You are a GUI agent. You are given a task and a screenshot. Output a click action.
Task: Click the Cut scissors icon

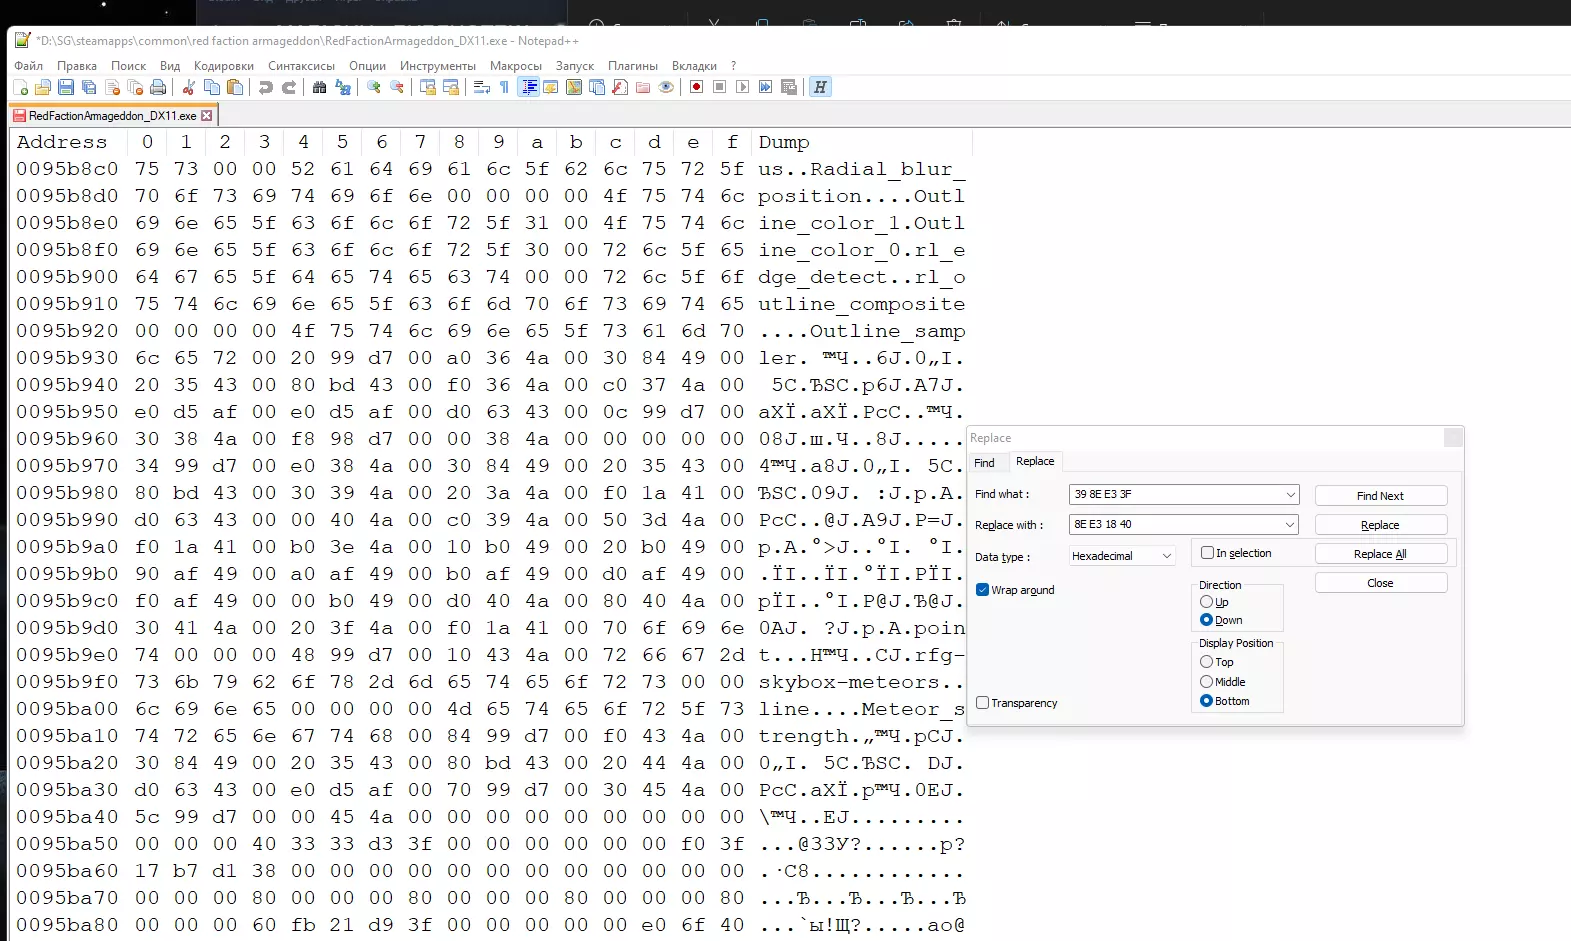[188, 87]
